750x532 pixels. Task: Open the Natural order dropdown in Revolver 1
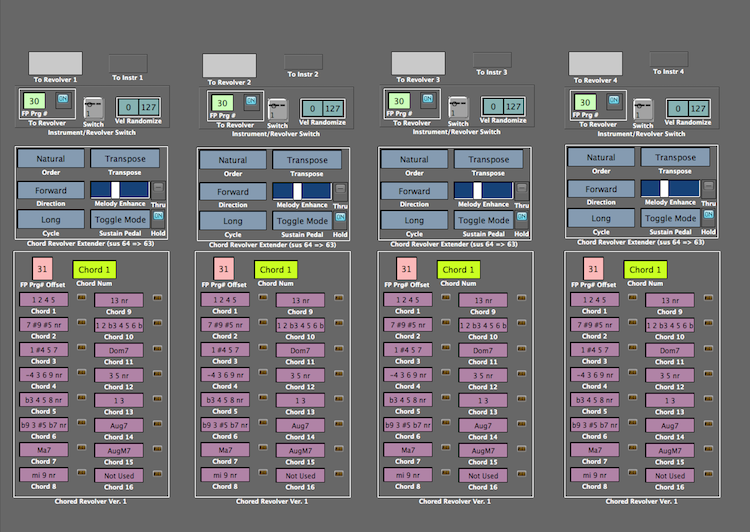(51, 158)
